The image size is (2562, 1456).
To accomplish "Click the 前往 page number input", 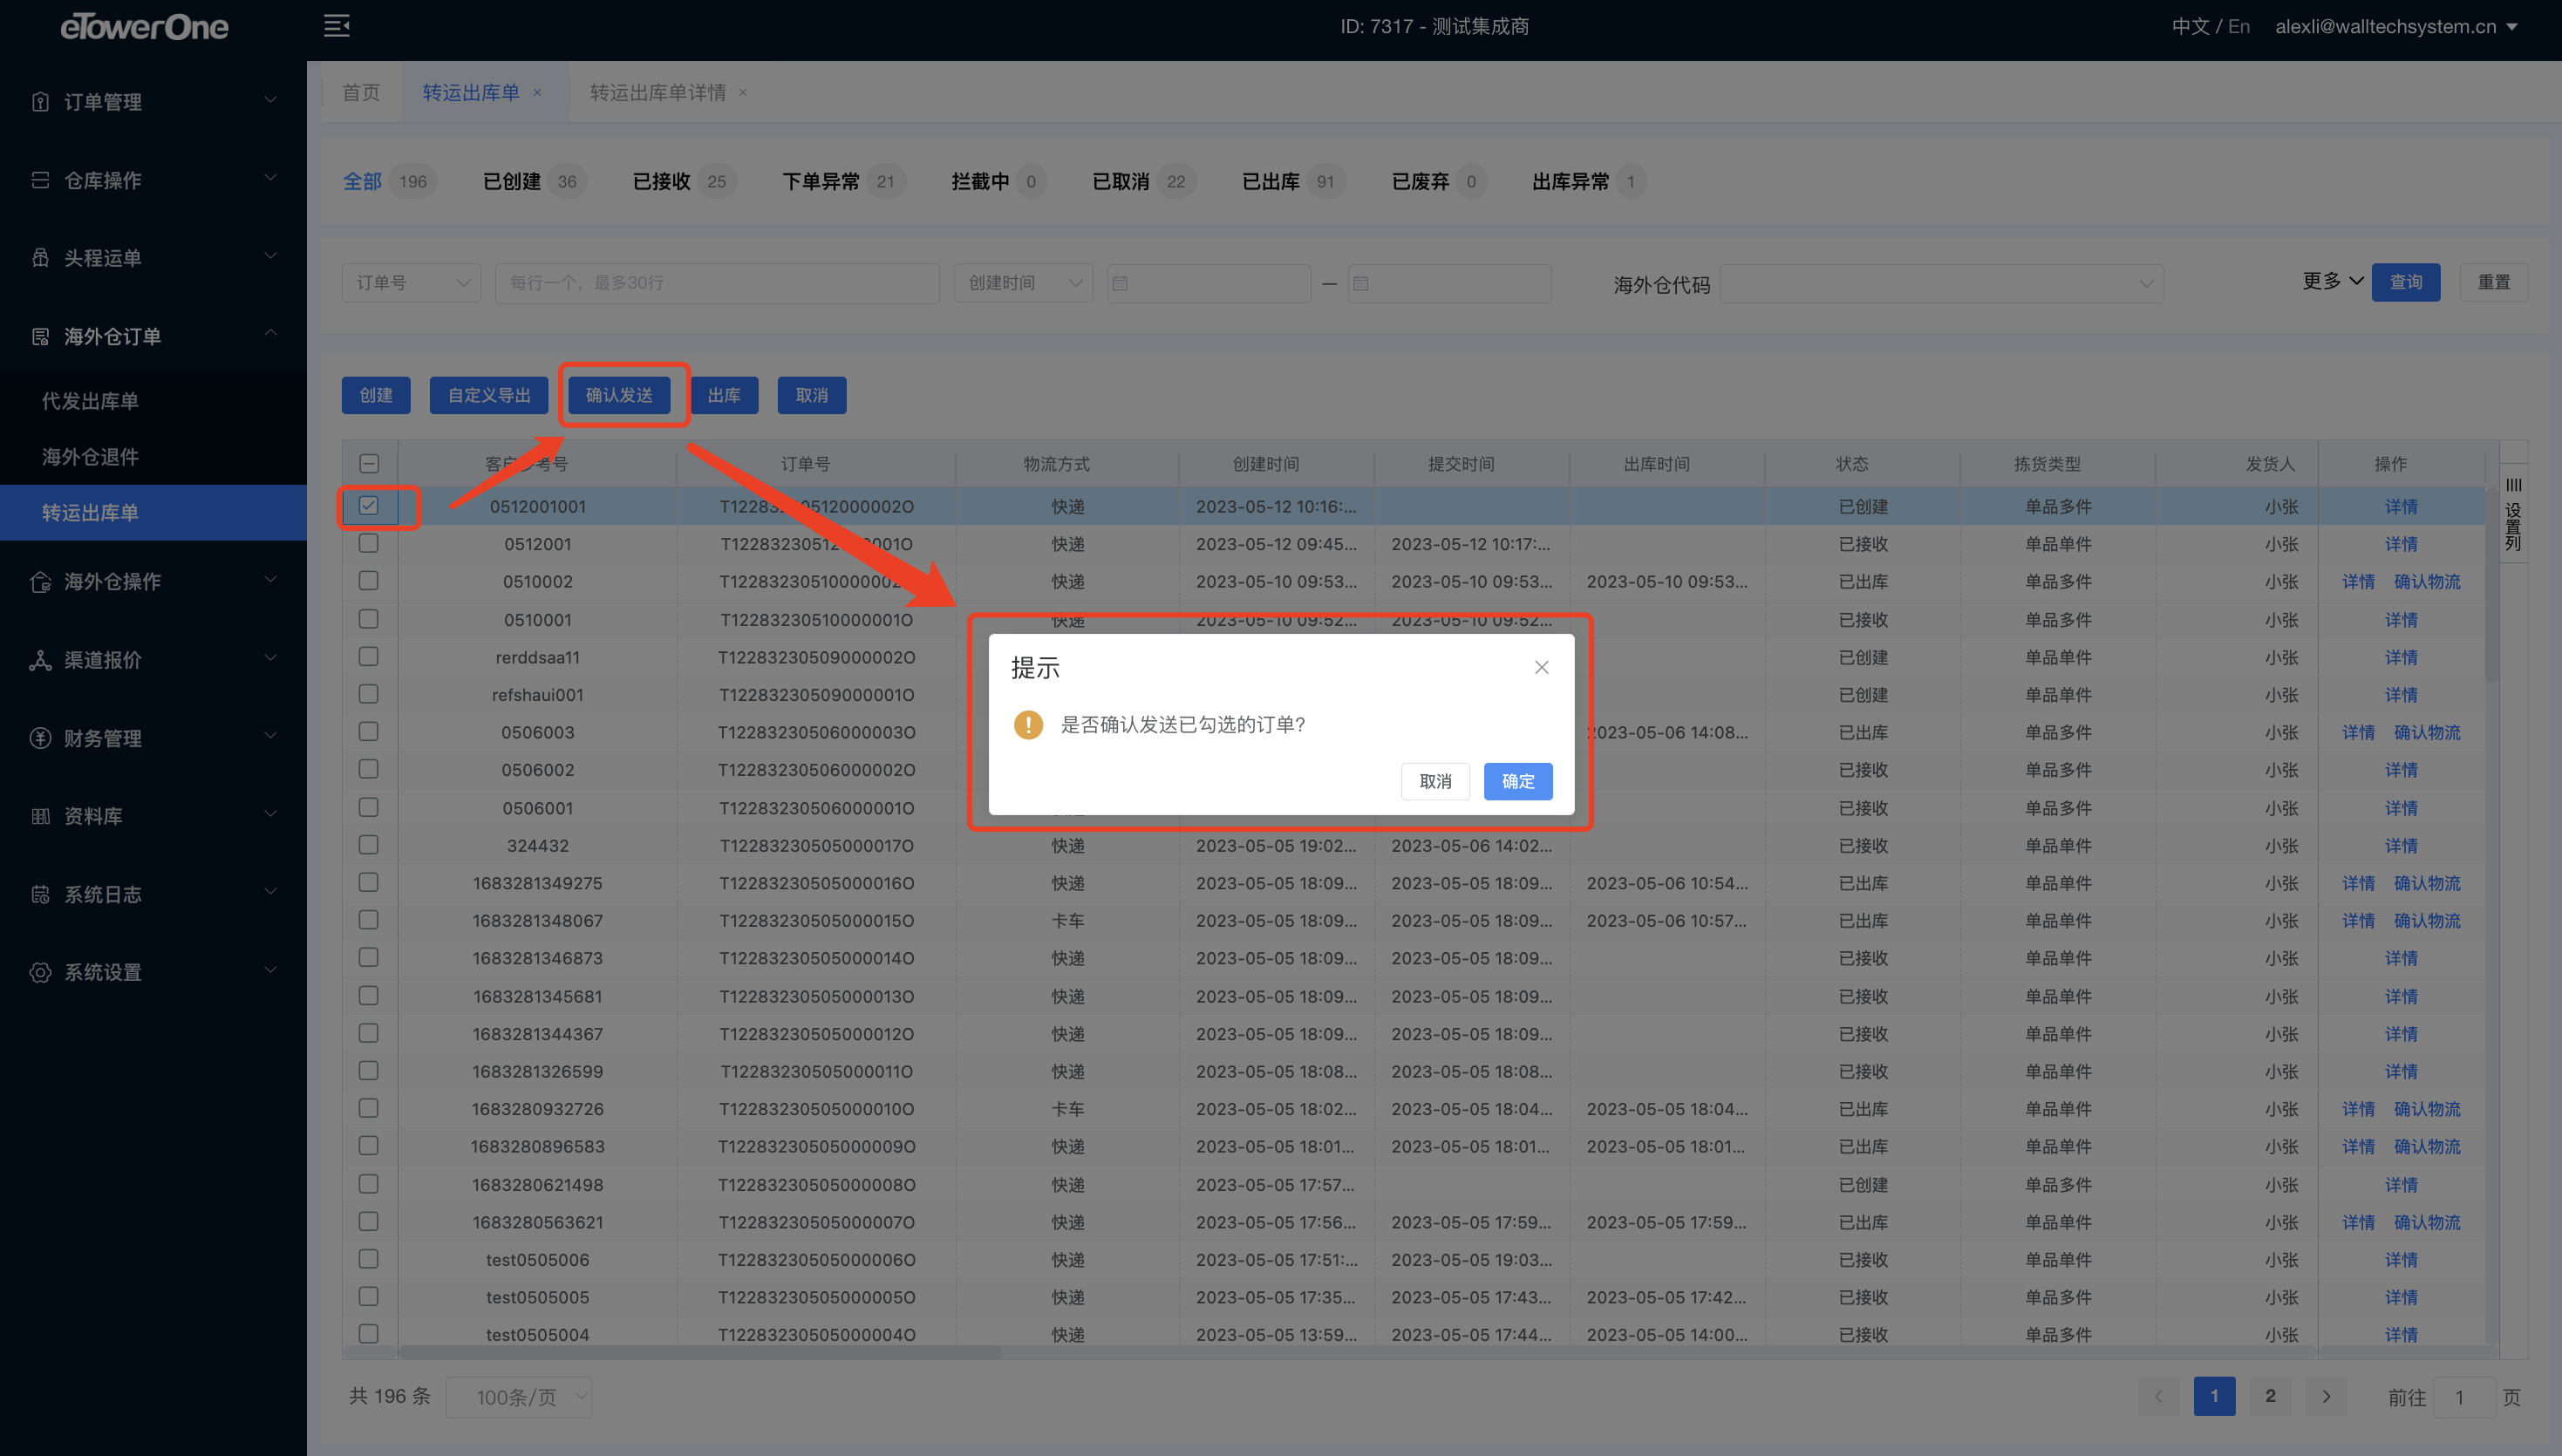I will (2463, 1397).
